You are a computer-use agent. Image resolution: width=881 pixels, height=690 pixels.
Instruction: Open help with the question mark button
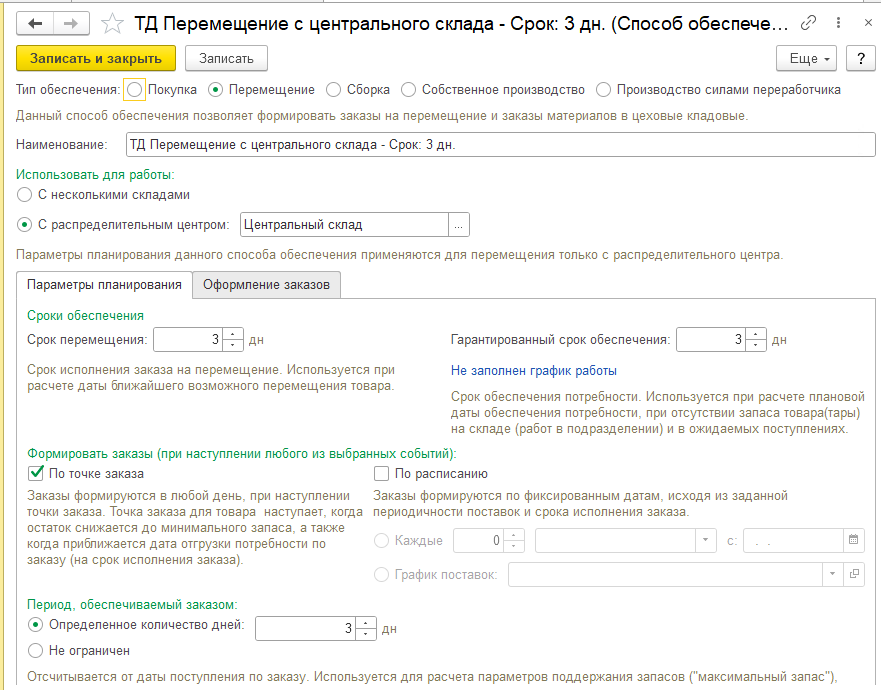coord(861,58)
